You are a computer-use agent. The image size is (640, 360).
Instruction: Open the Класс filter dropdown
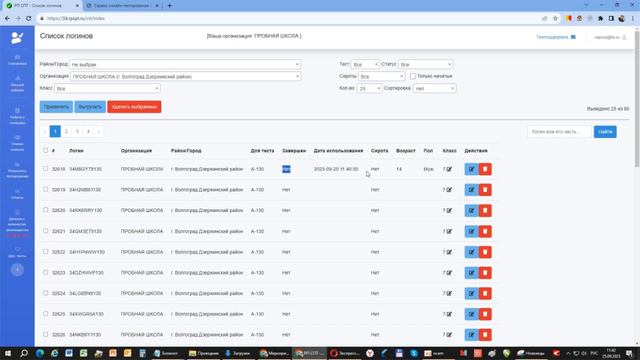pos(107,89)
